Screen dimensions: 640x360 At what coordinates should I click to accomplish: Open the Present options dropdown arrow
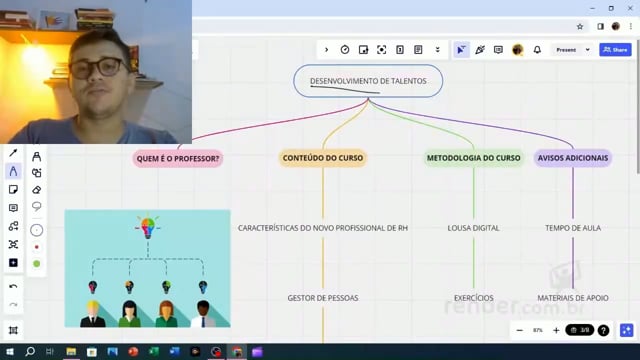(588, 50)
